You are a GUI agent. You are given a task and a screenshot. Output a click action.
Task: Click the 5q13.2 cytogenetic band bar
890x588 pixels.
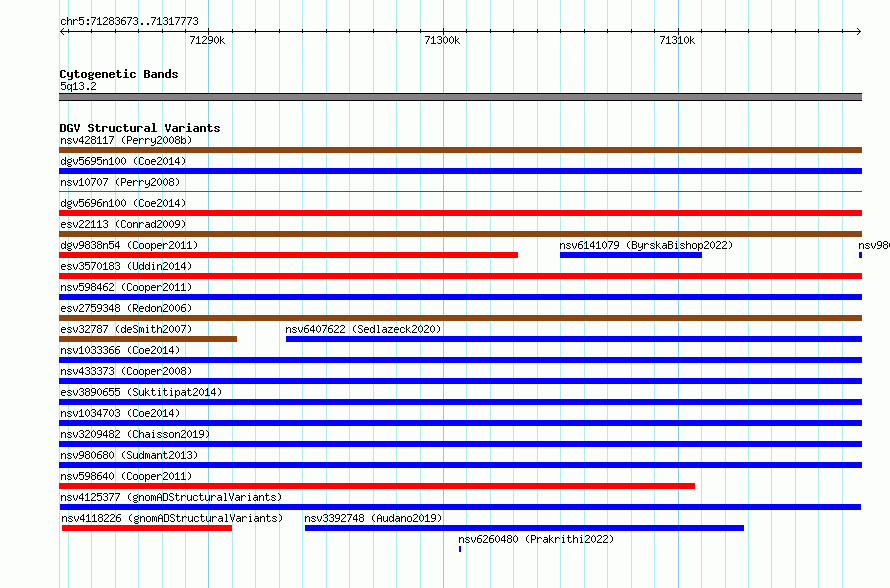tap(460, 97)
